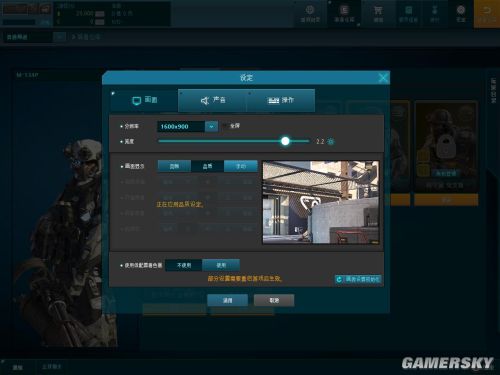Click the orange return arrow in top-right corner

point(487,10)
